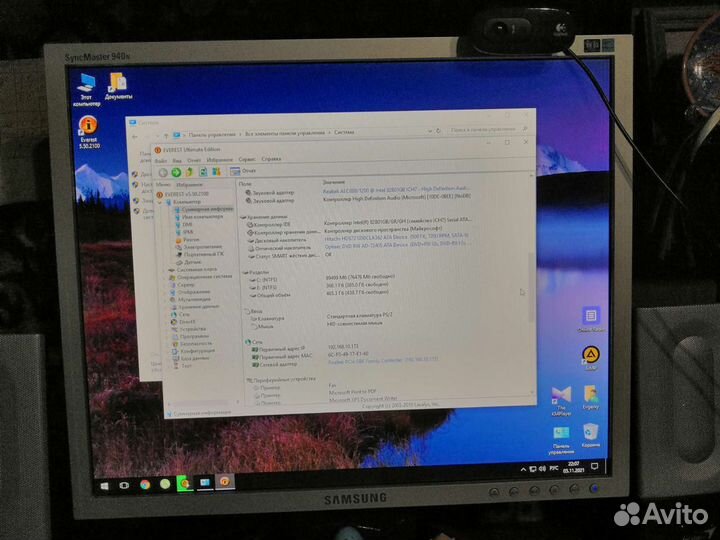Click the Up level arrow in EVEREST toolbar
720x540 pixels.
pyautogui.click(x=189, y=172)
